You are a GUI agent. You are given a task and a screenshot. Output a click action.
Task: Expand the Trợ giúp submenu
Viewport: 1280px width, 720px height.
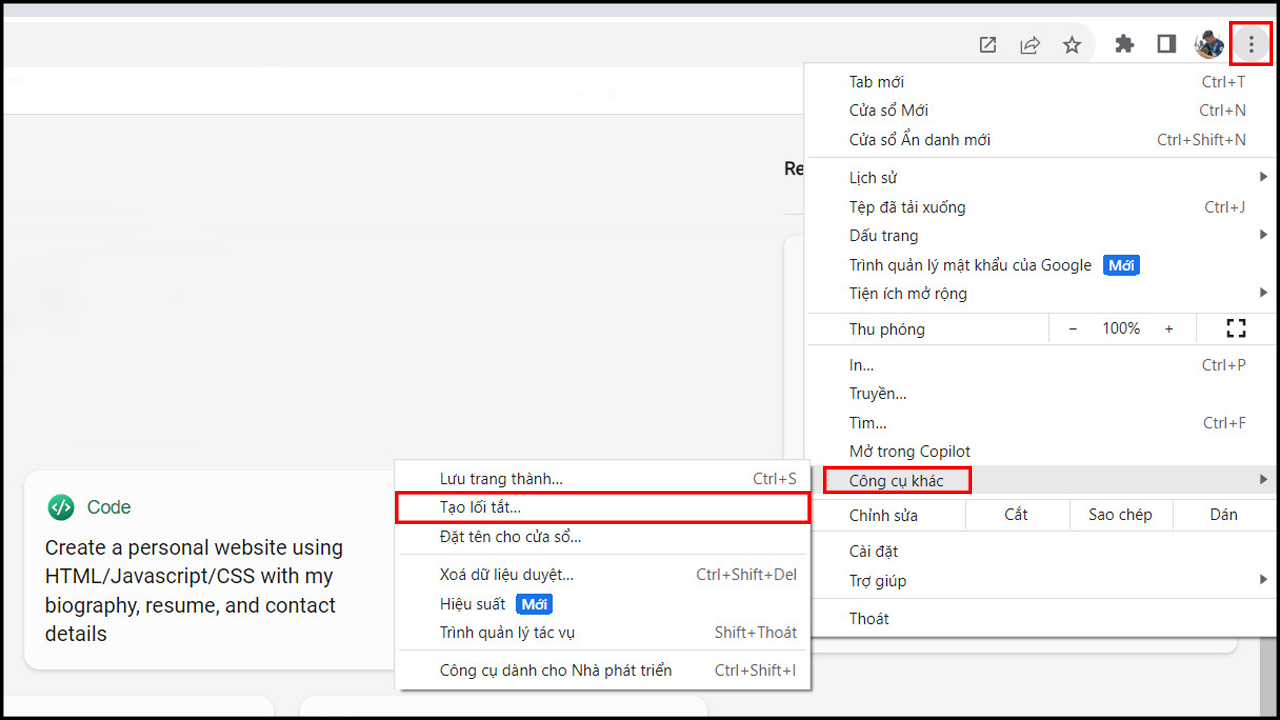pos(1040,581)
